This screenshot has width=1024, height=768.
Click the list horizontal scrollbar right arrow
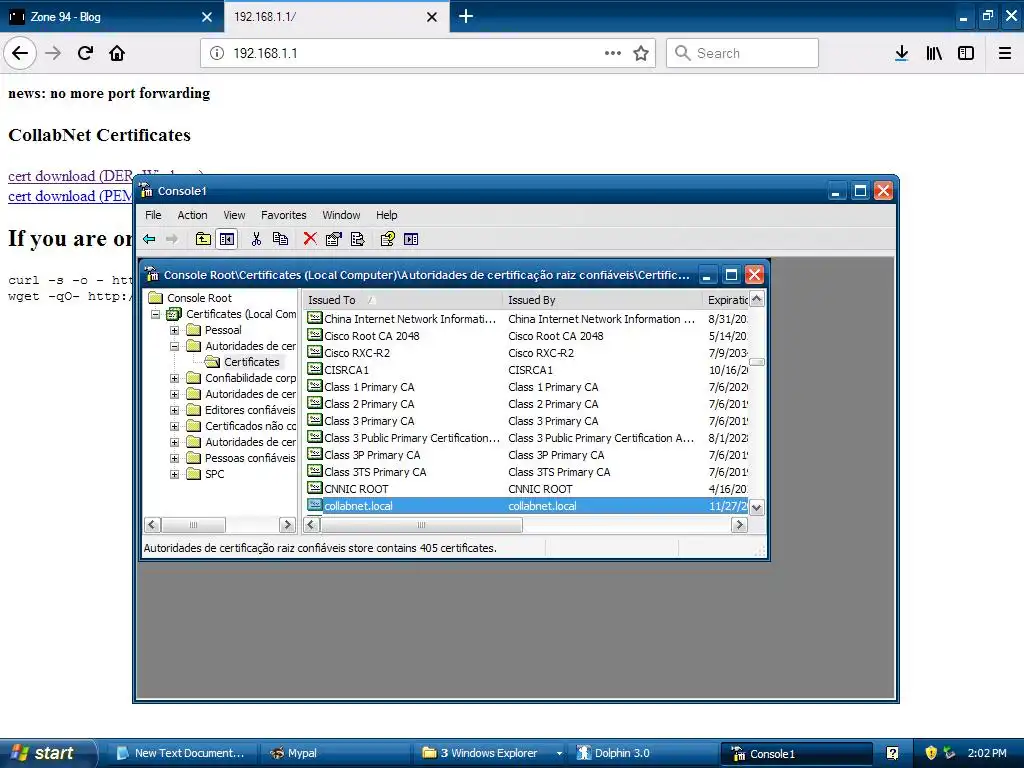click(739, 524)
